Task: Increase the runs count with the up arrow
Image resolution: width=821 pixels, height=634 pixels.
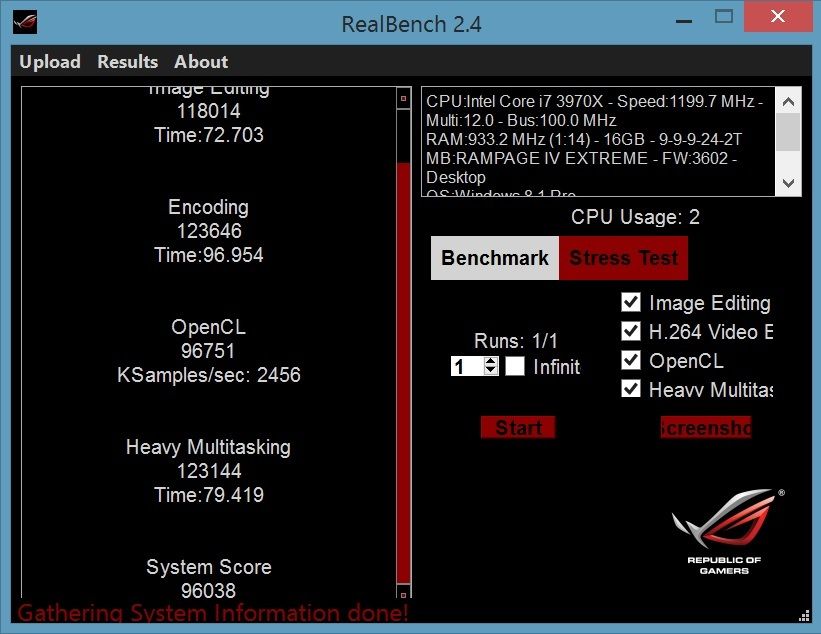Action: 491,361
